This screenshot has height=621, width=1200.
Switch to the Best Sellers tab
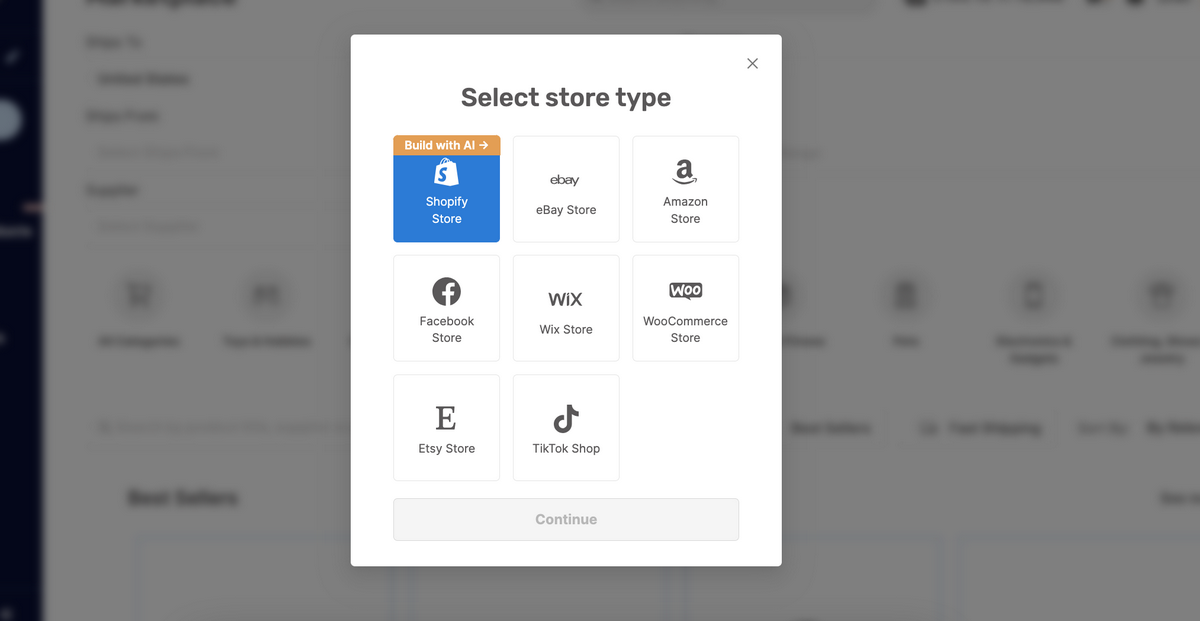point(831,428)
